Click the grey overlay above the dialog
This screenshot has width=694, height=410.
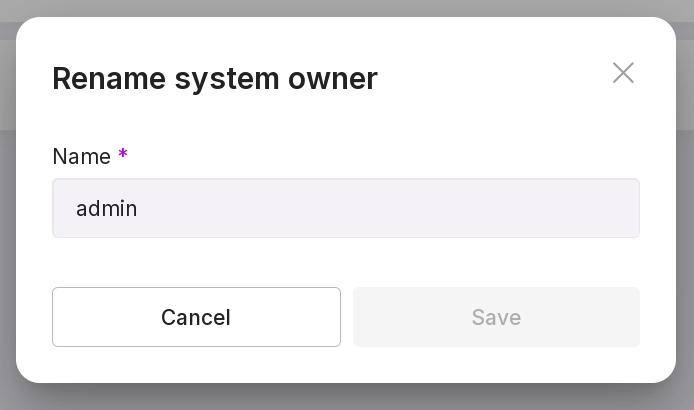click(345, 7)
